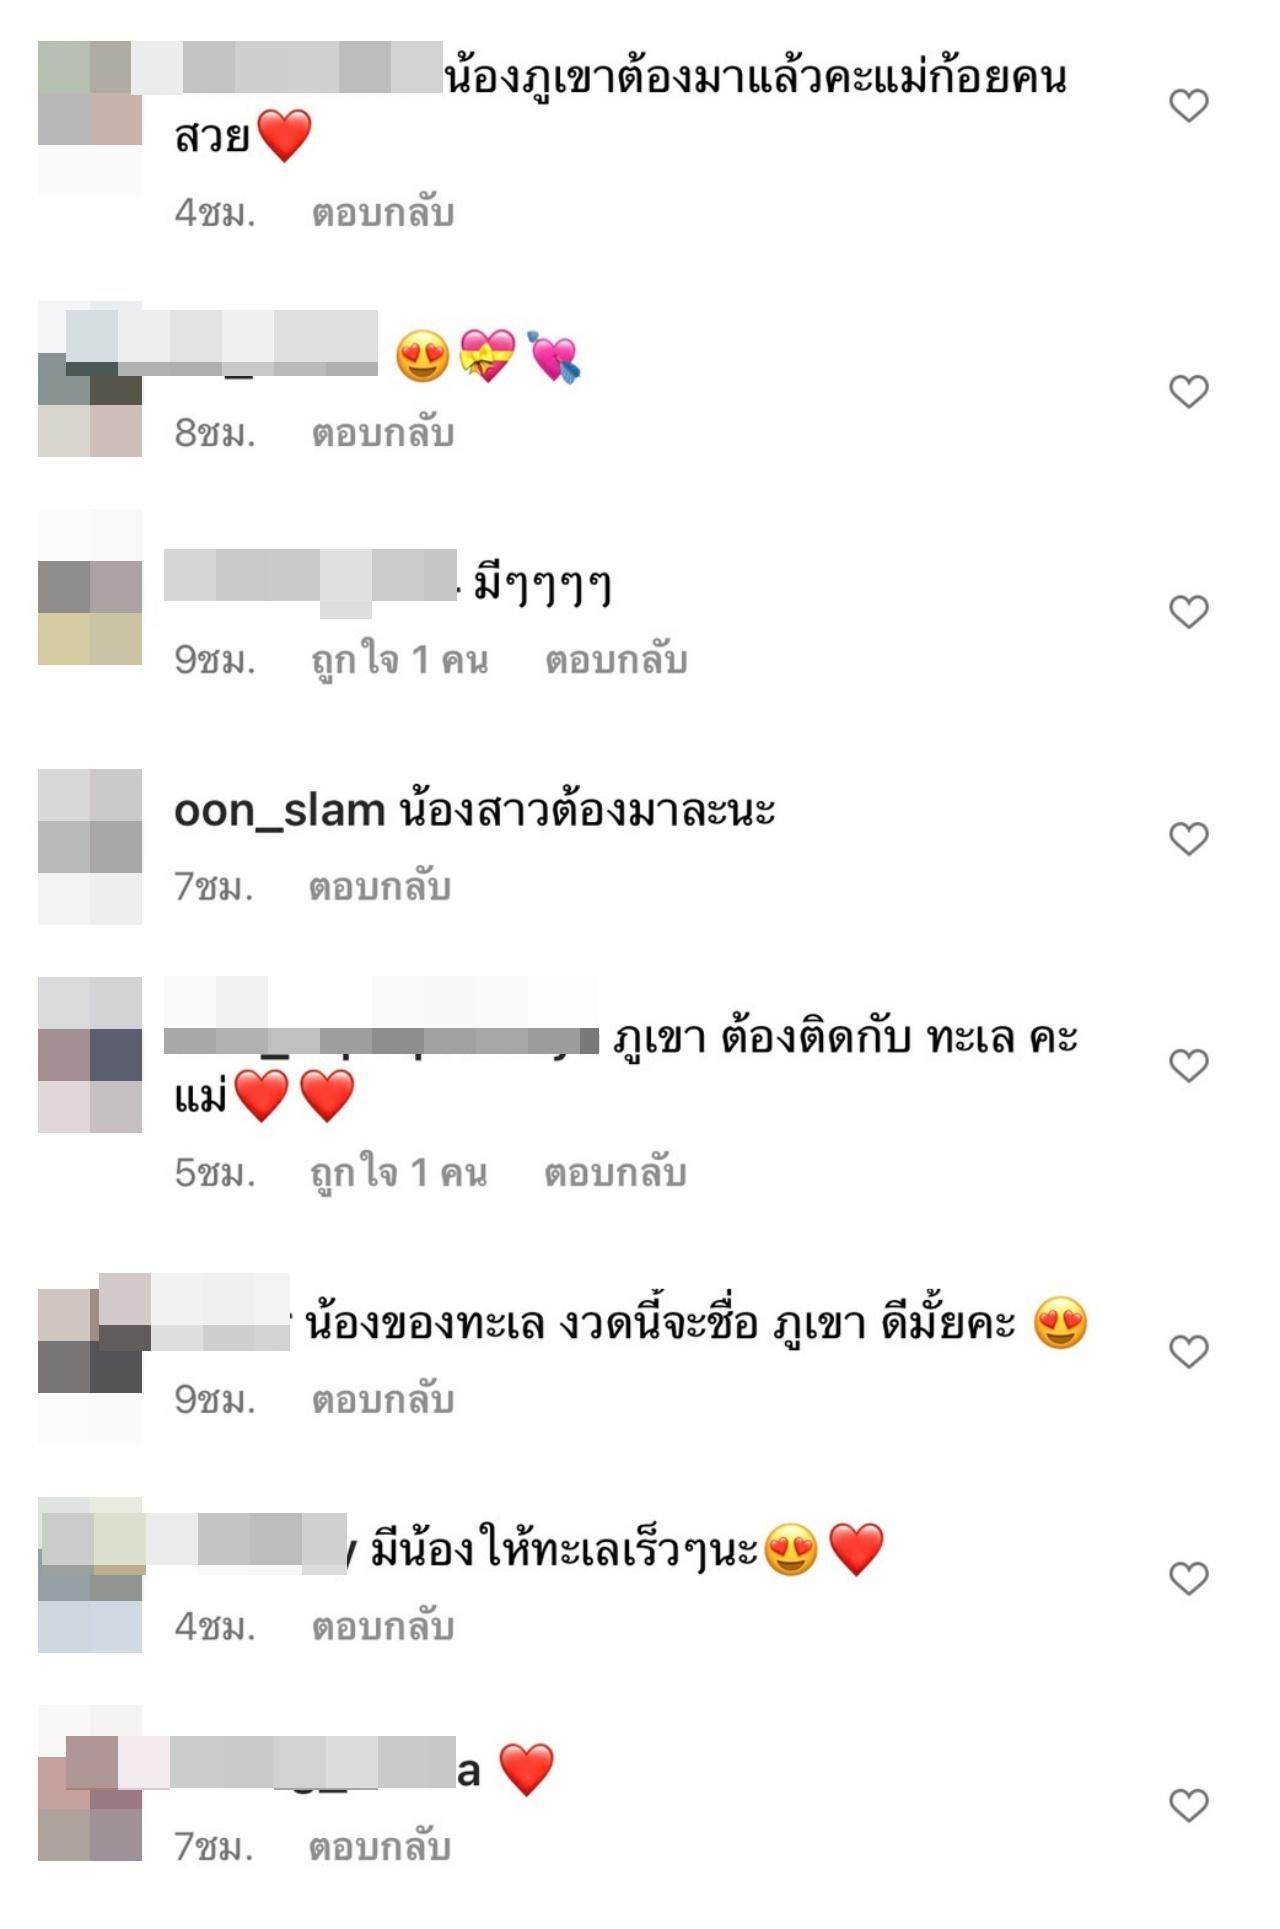Screen dimensions: 1280x1929
Task: Like the comment with three heart emojis
Action: click(1189, 391)
